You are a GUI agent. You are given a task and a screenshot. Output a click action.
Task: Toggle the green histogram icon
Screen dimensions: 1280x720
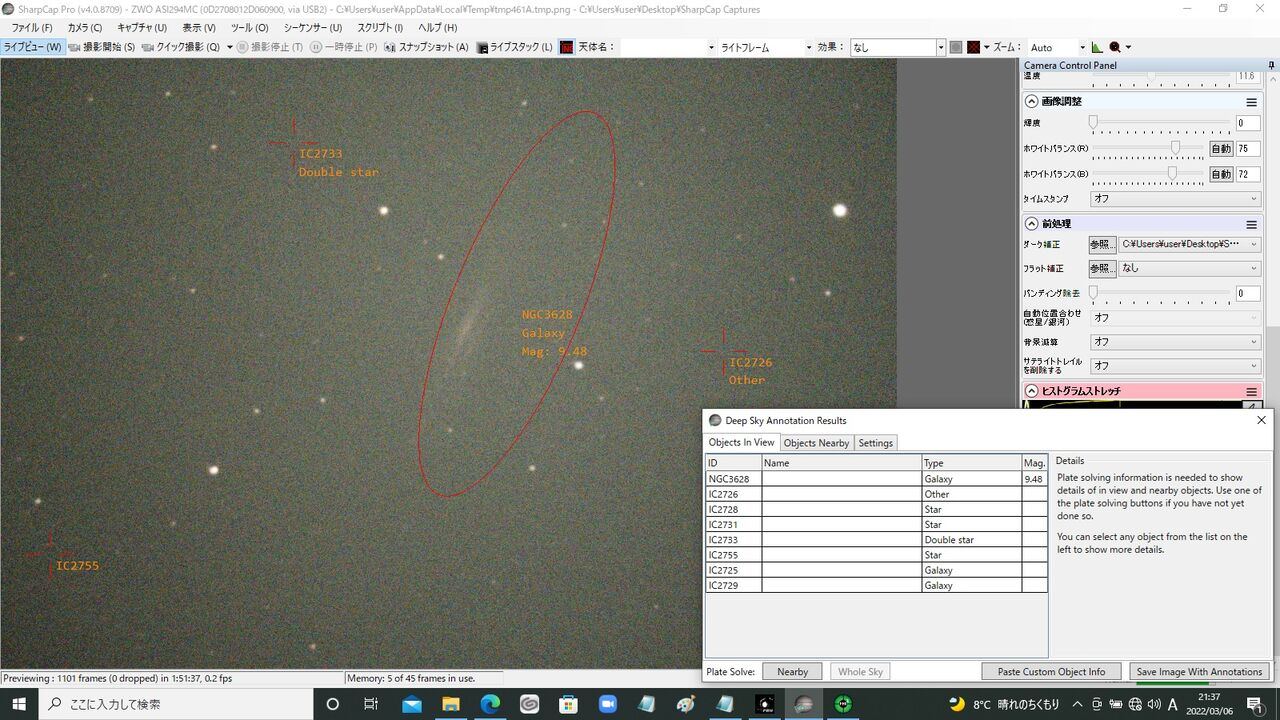(1097, 47)
